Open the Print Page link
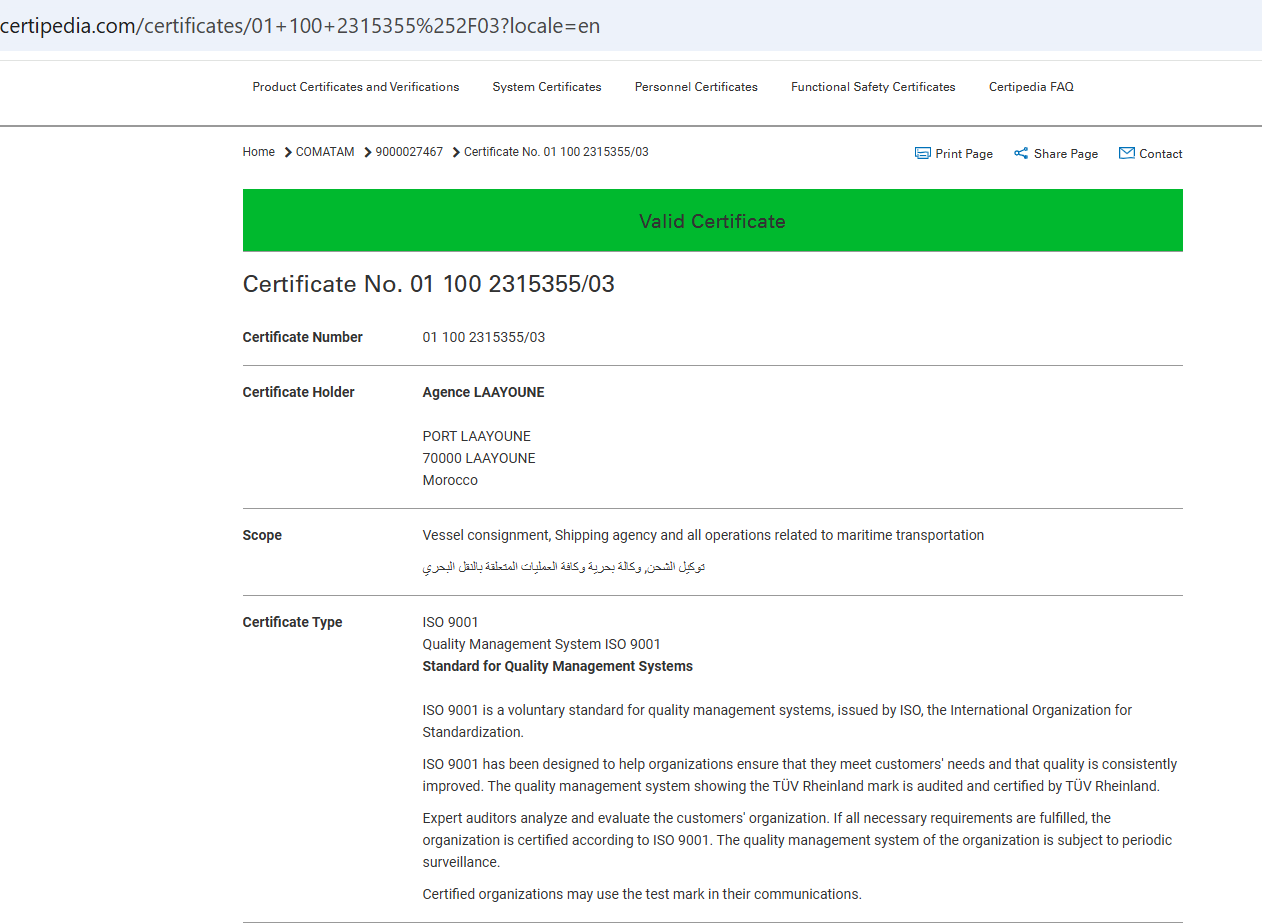Viewport: 1262px width, 923px height. pyautogui.click(x=964, y=154)
